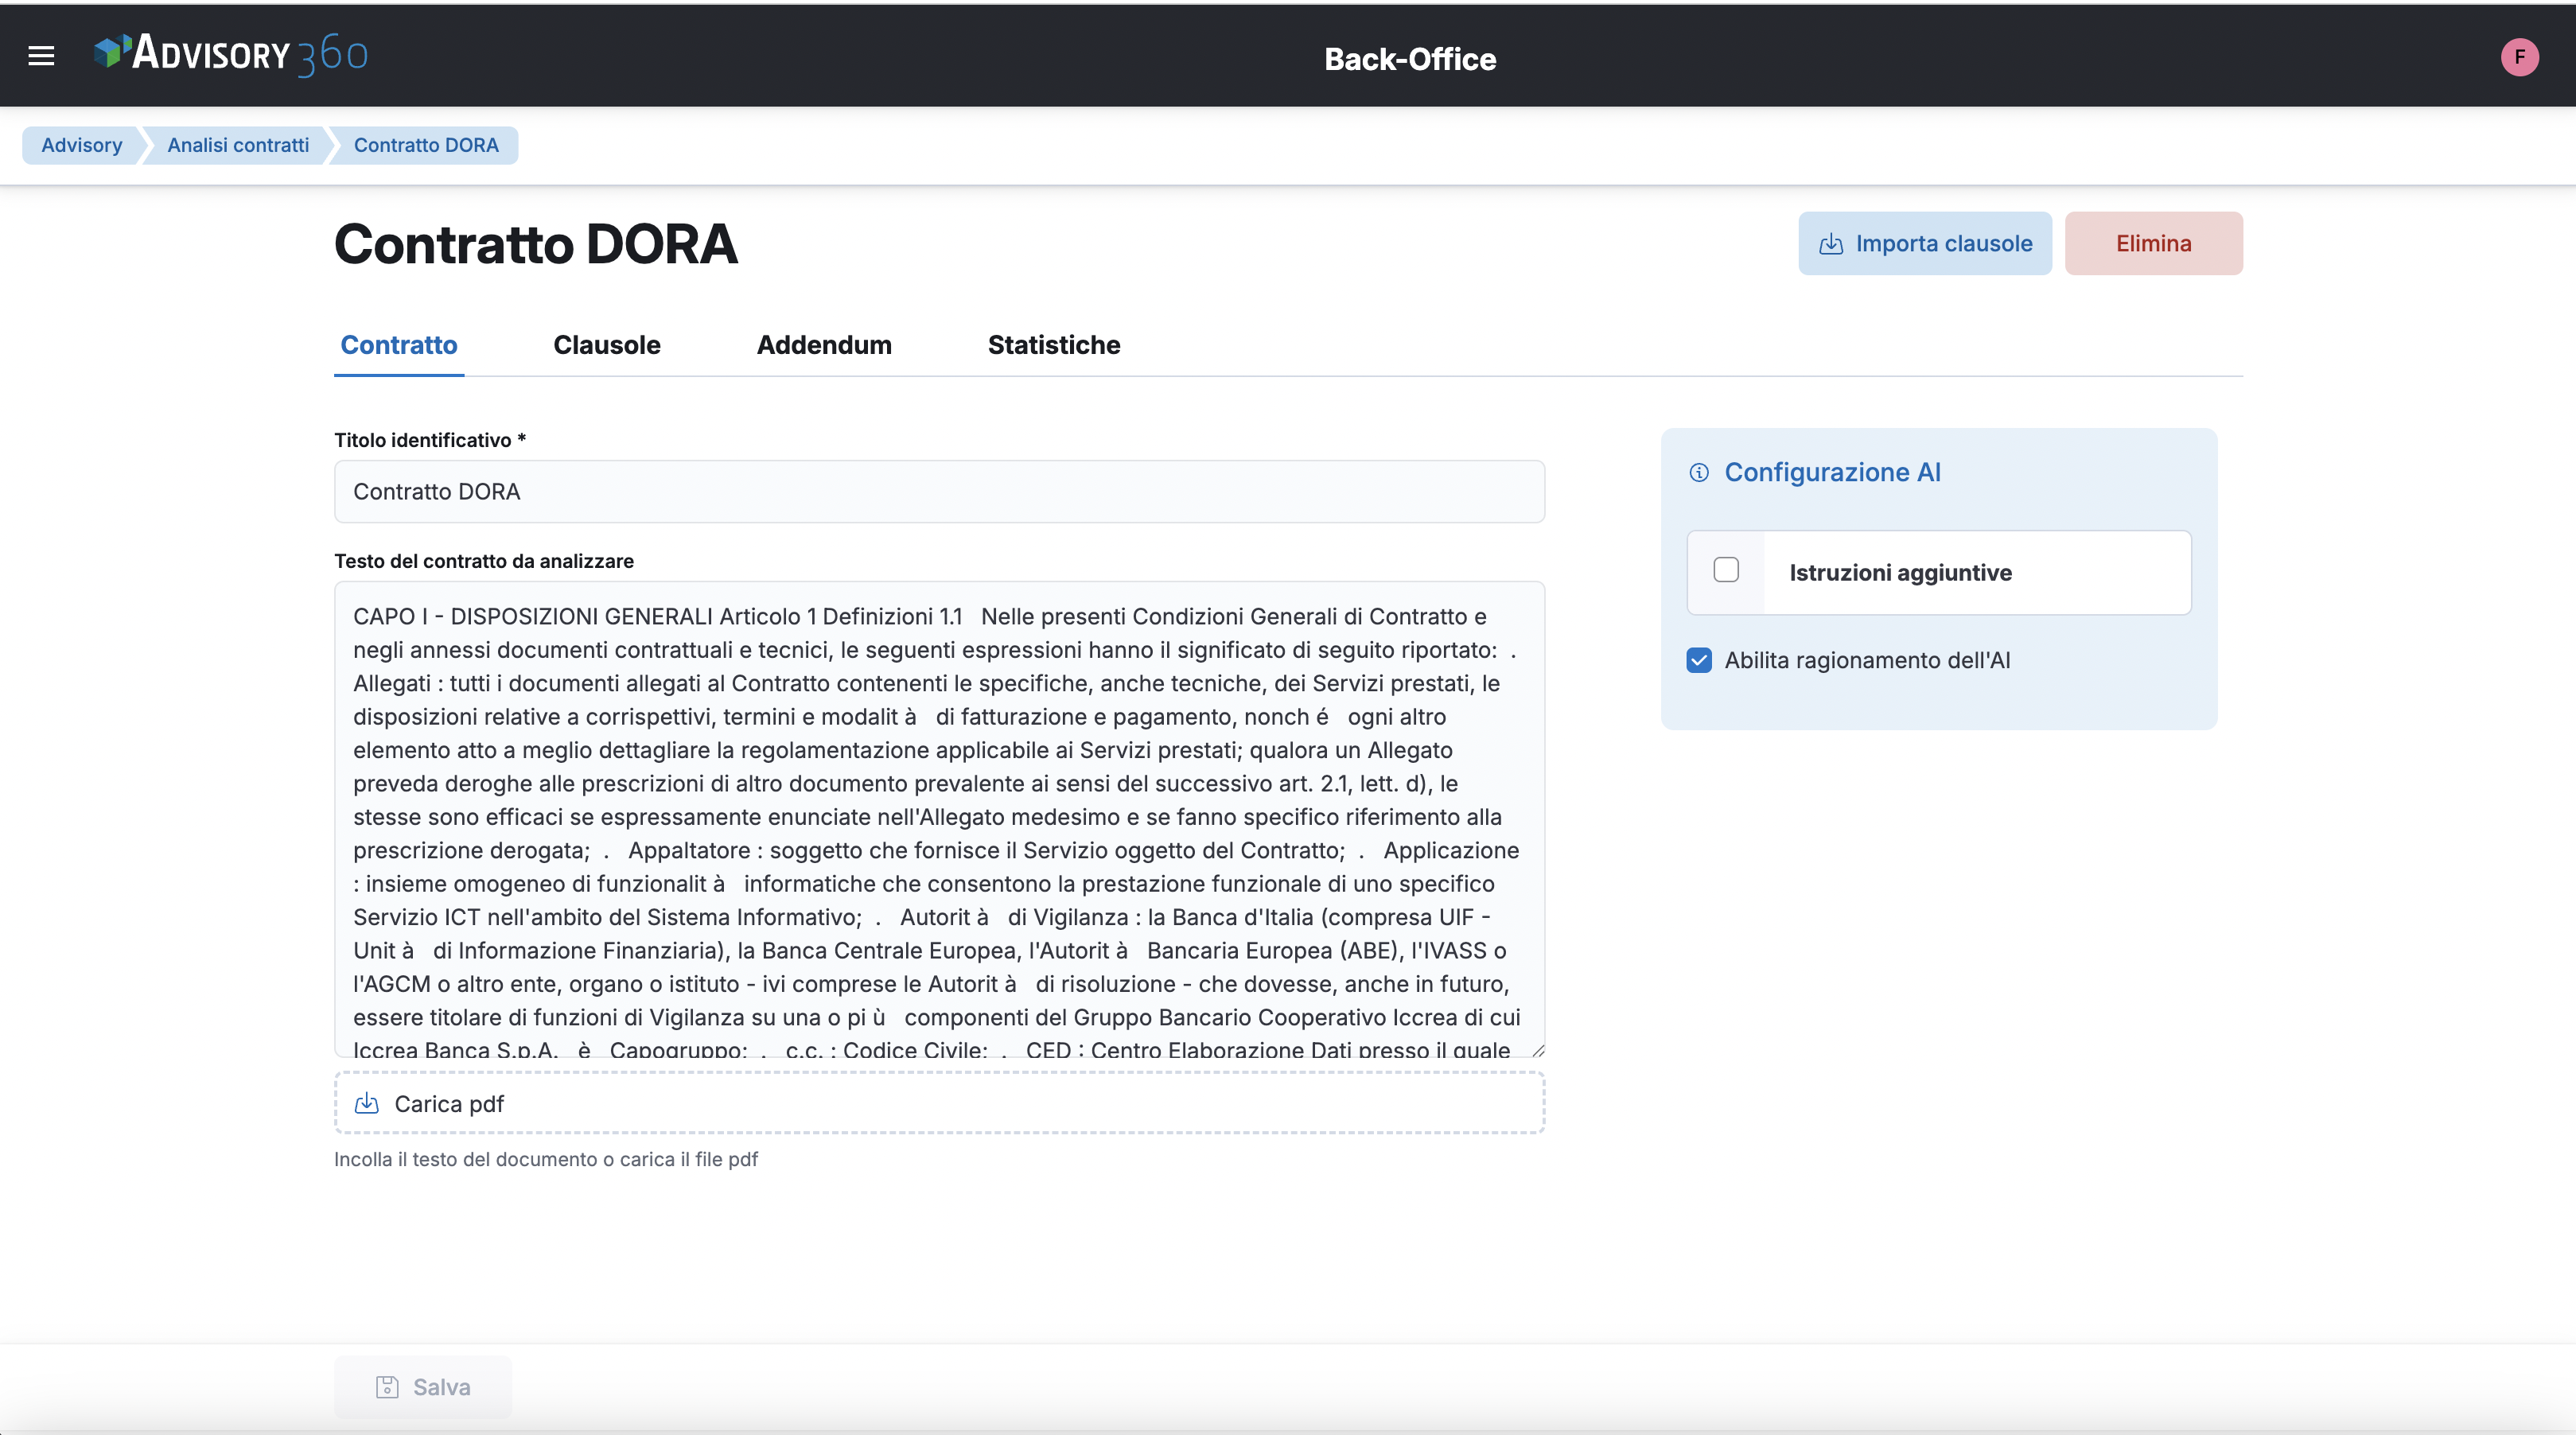
Task: Click the import icon on Importa clausole
Action: (x=1831, y=244)
